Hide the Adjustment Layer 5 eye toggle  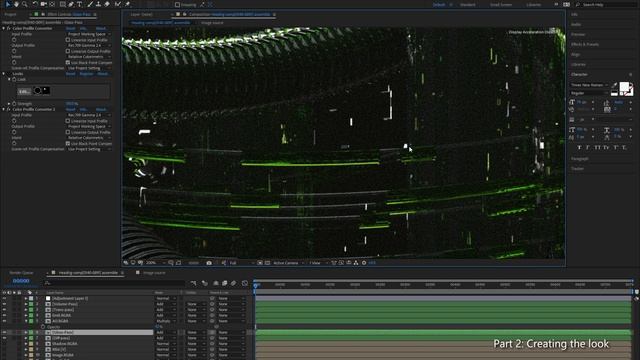click(x=4, y=298)
